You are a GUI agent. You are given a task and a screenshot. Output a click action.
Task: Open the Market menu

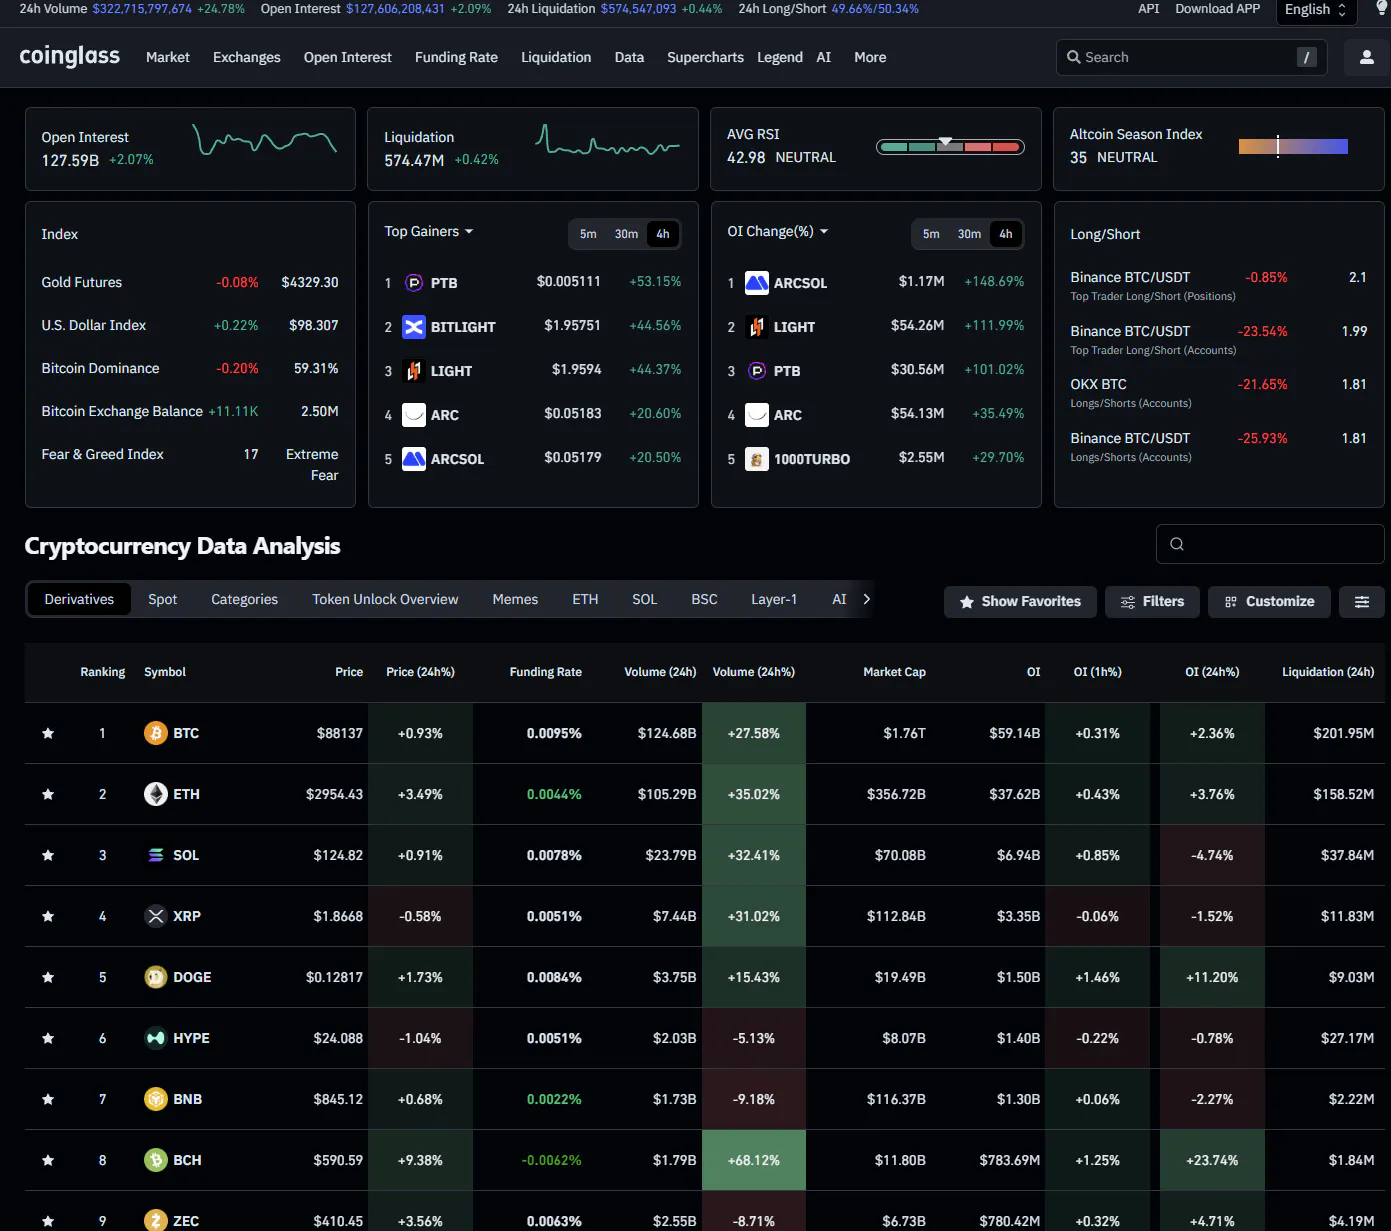point(168,57)
